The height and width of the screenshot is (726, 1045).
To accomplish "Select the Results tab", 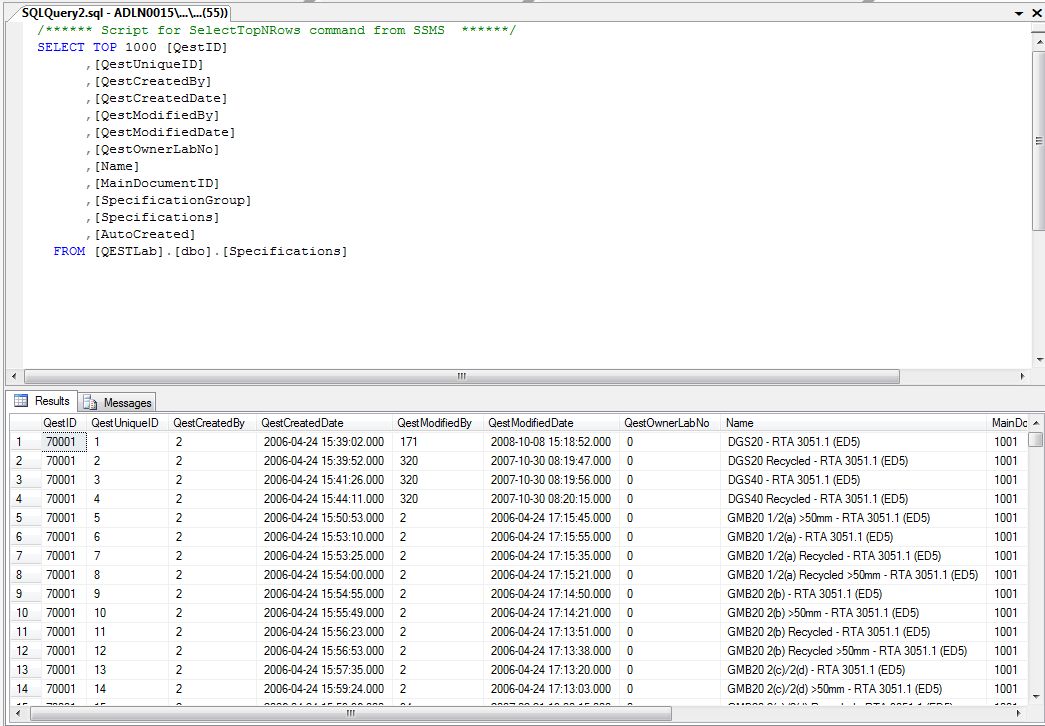I will tap(43, 401).
